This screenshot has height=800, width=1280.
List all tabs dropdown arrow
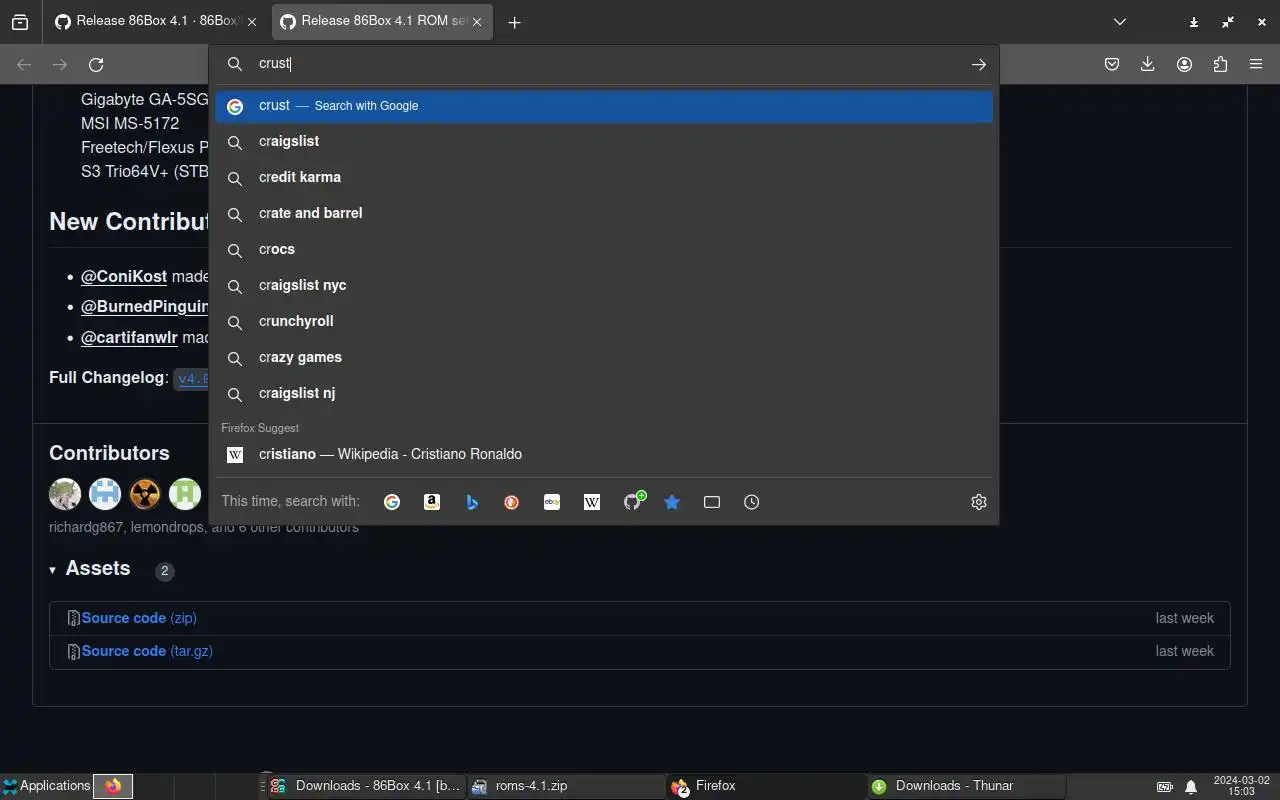[1120, 22]
